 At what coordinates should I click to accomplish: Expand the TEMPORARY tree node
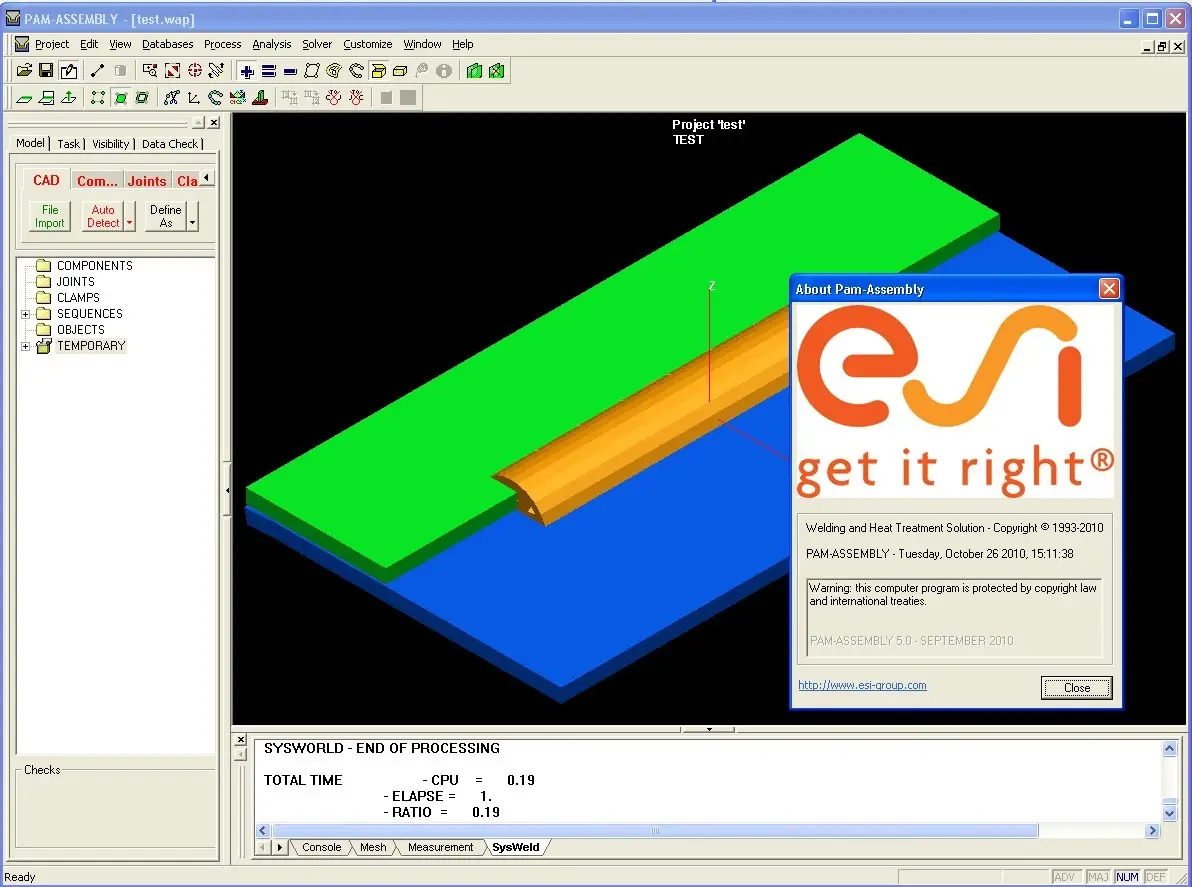coord(26,346)
